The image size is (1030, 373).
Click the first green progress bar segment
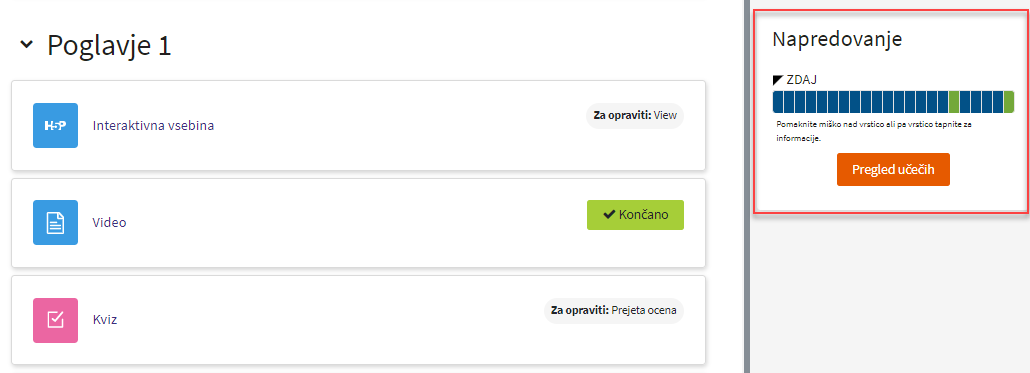click(x=954, y=102)
